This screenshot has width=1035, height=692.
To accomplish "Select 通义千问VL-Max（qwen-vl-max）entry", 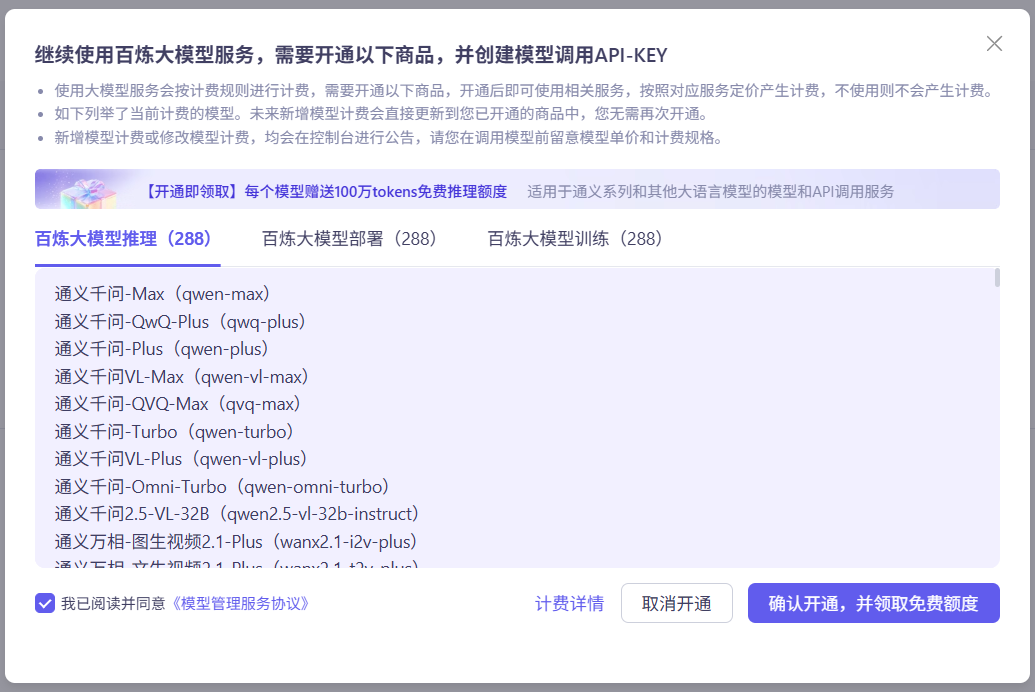I will coord(180,378).
